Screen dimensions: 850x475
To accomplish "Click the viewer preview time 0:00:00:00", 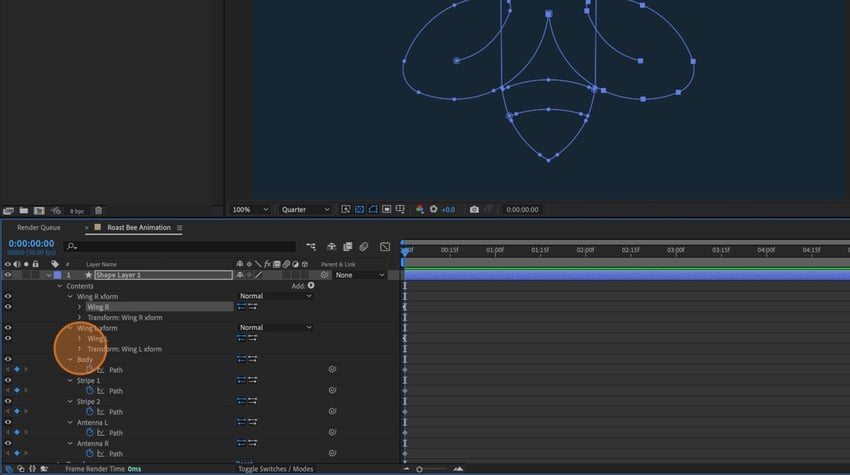I will point(522,209).
